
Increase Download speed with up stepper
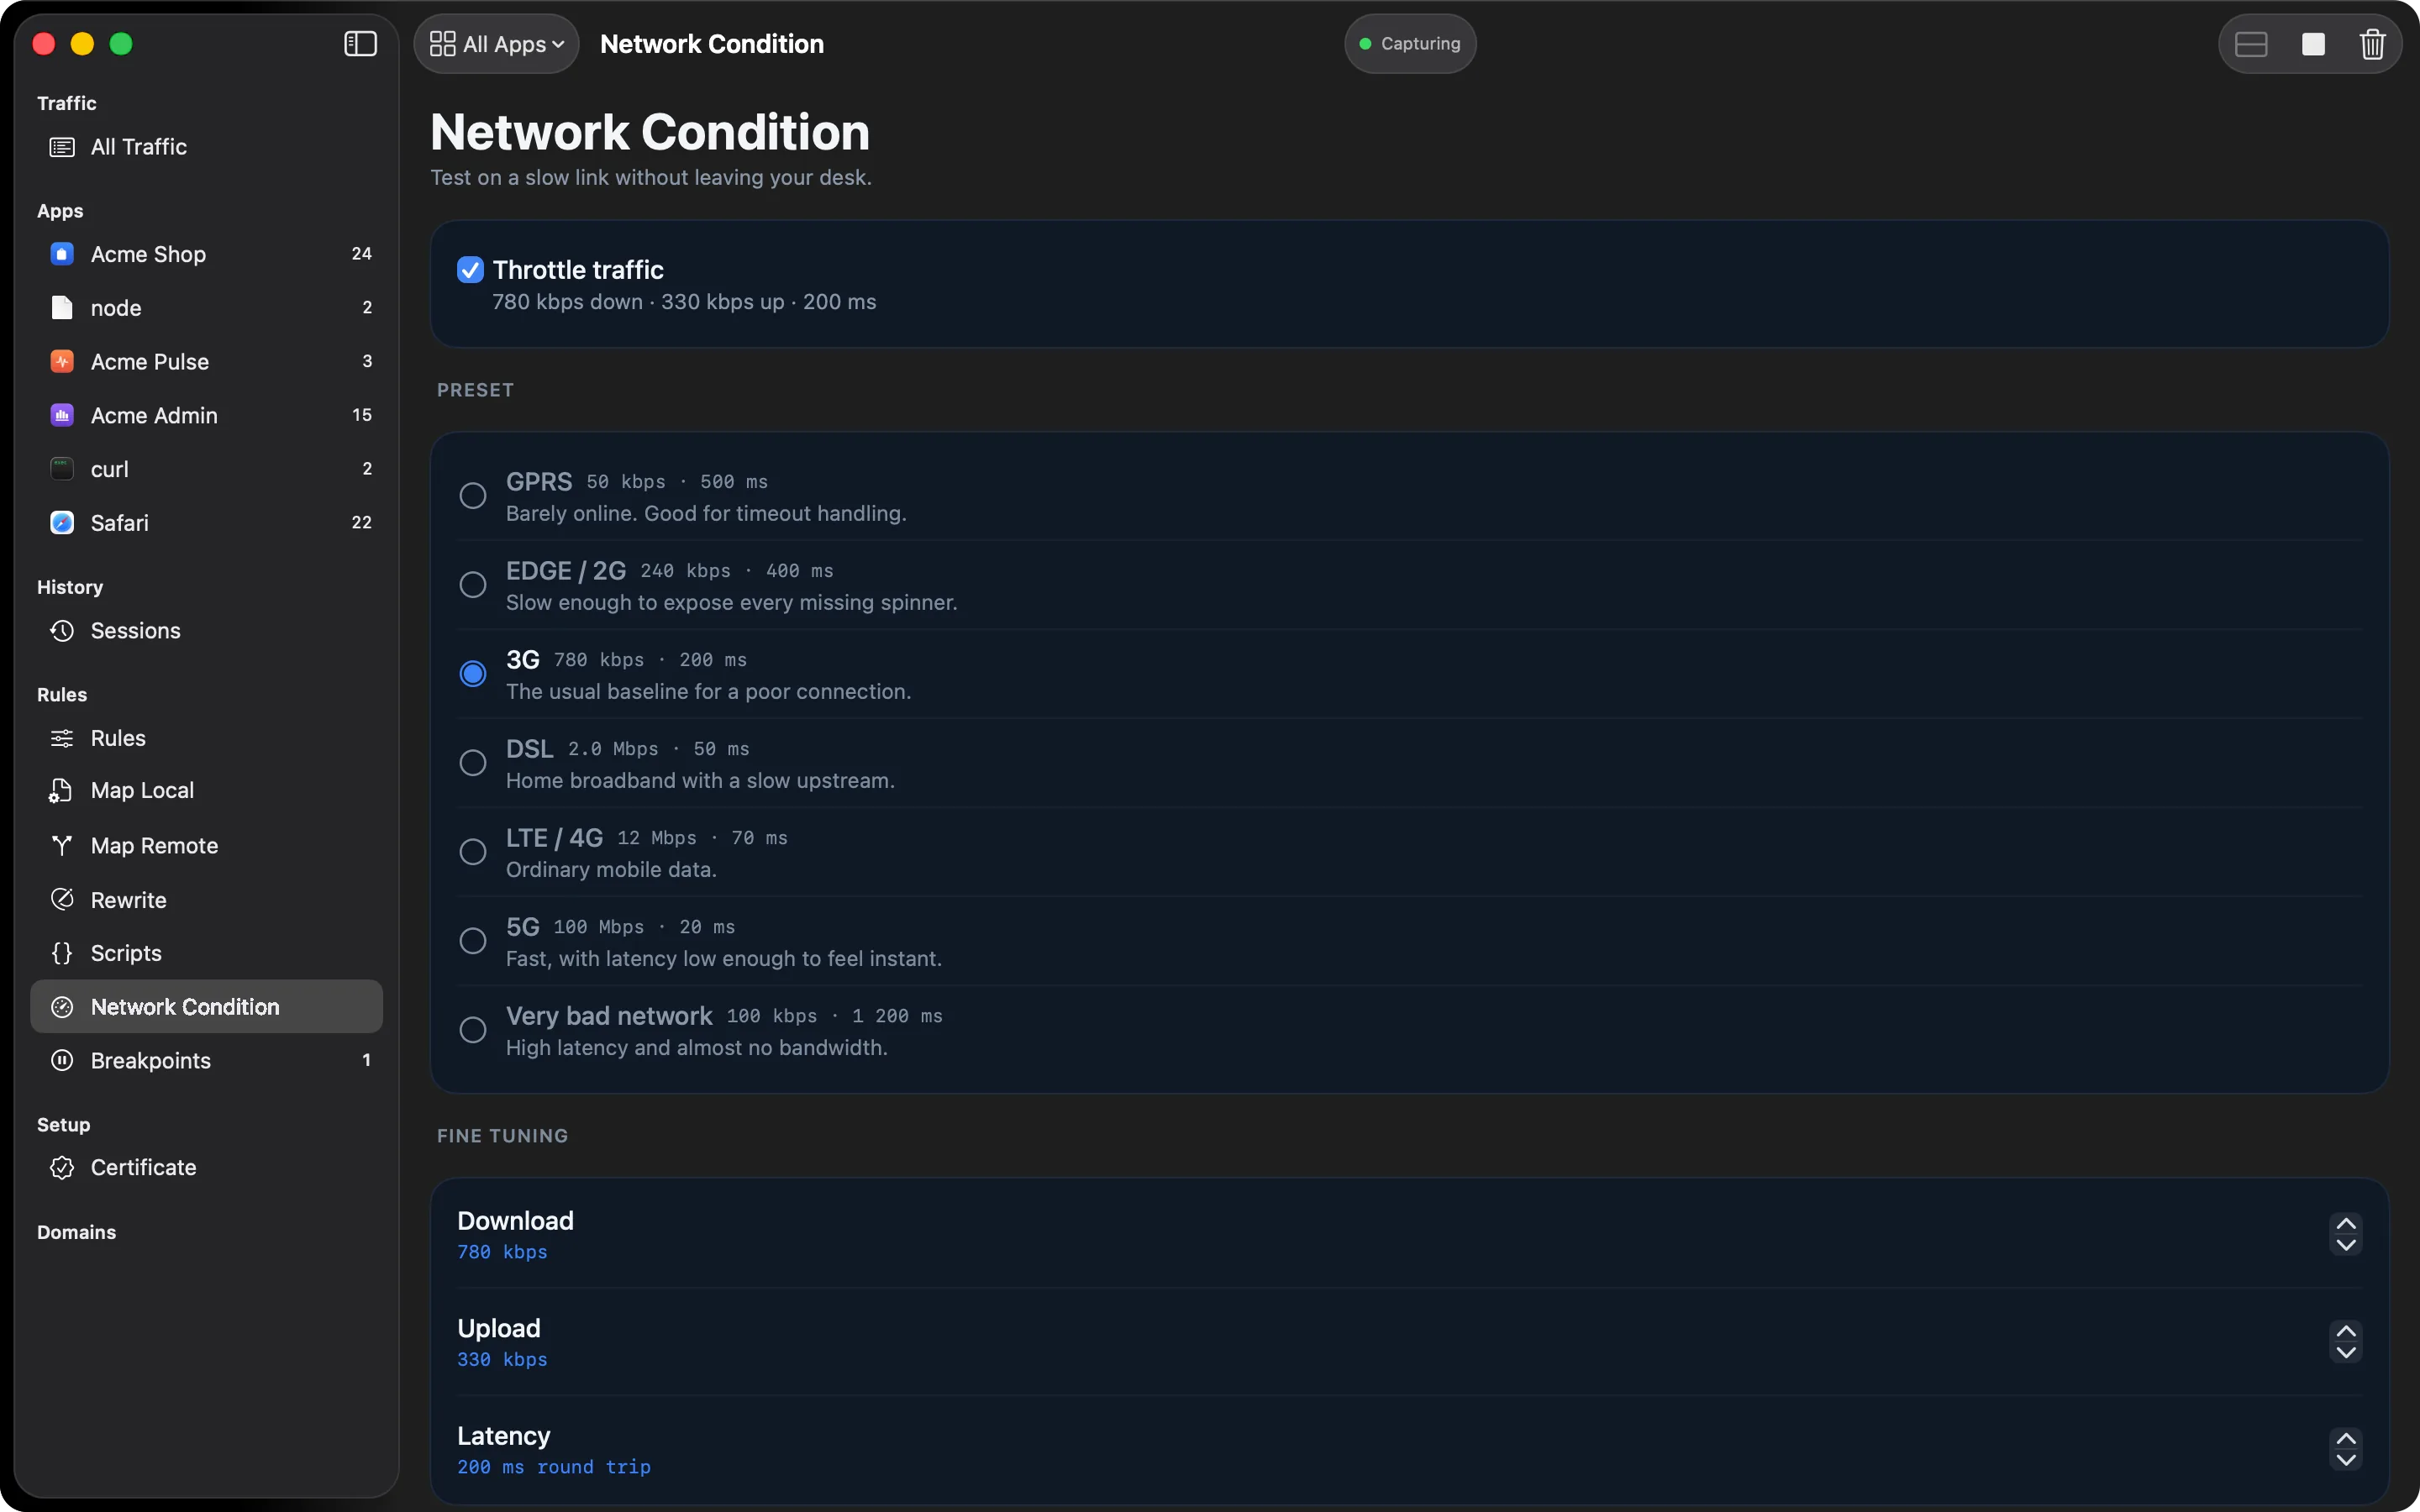pos(2345,1224)
